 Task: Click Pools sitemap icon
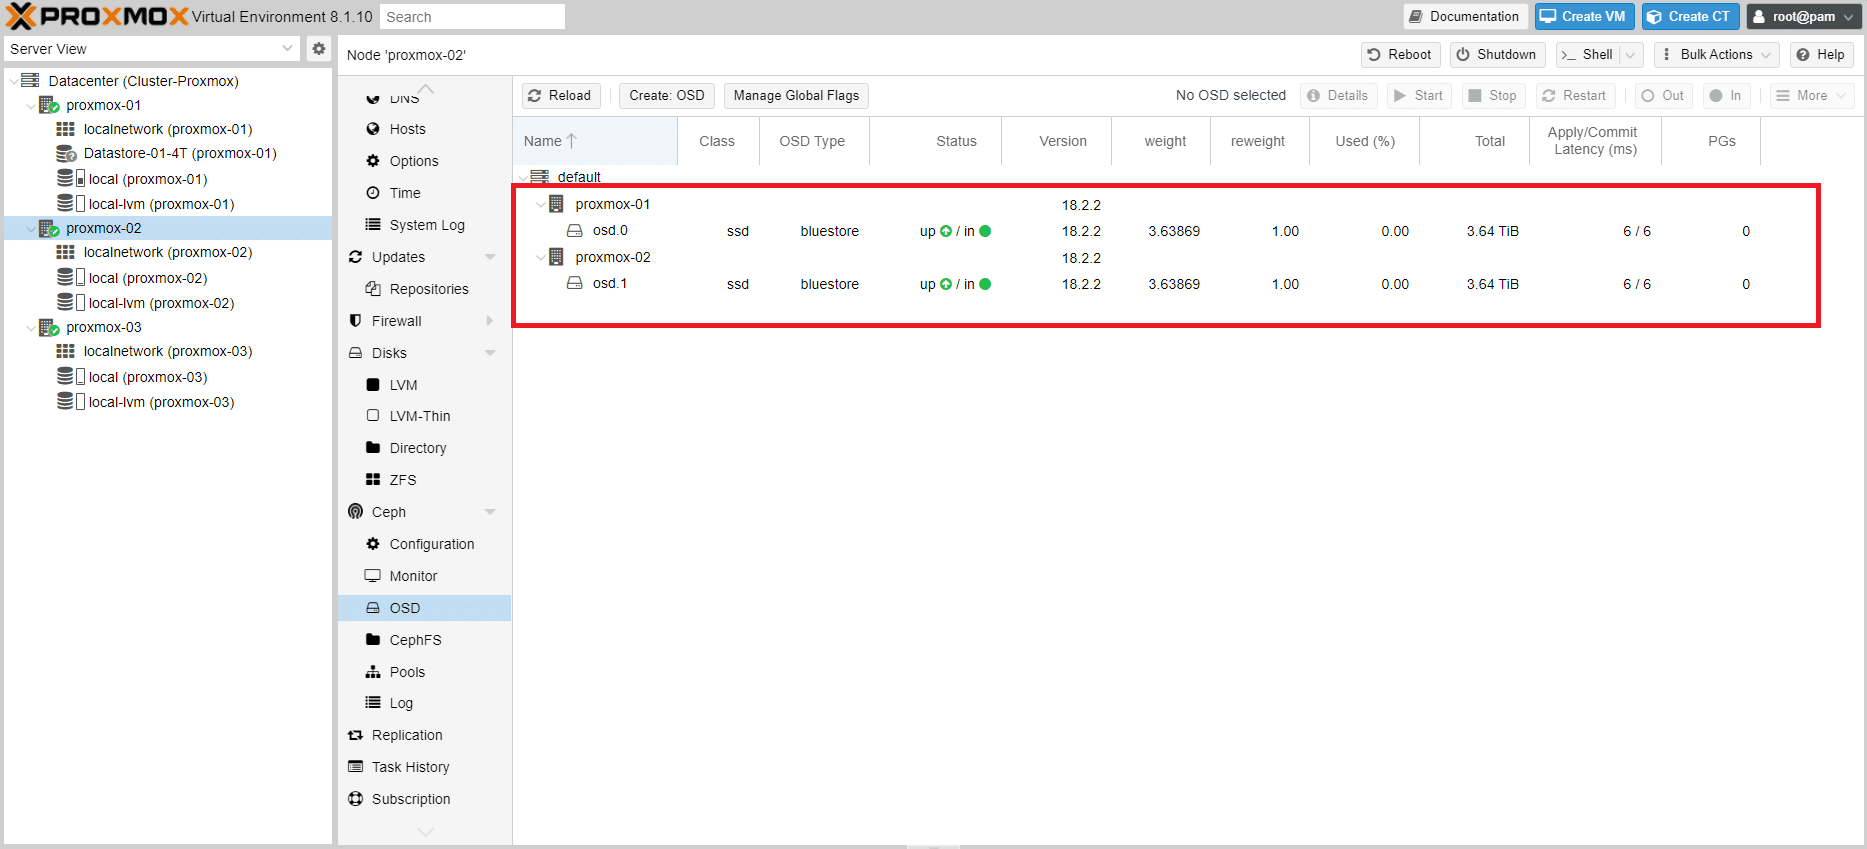click(373, 672)
